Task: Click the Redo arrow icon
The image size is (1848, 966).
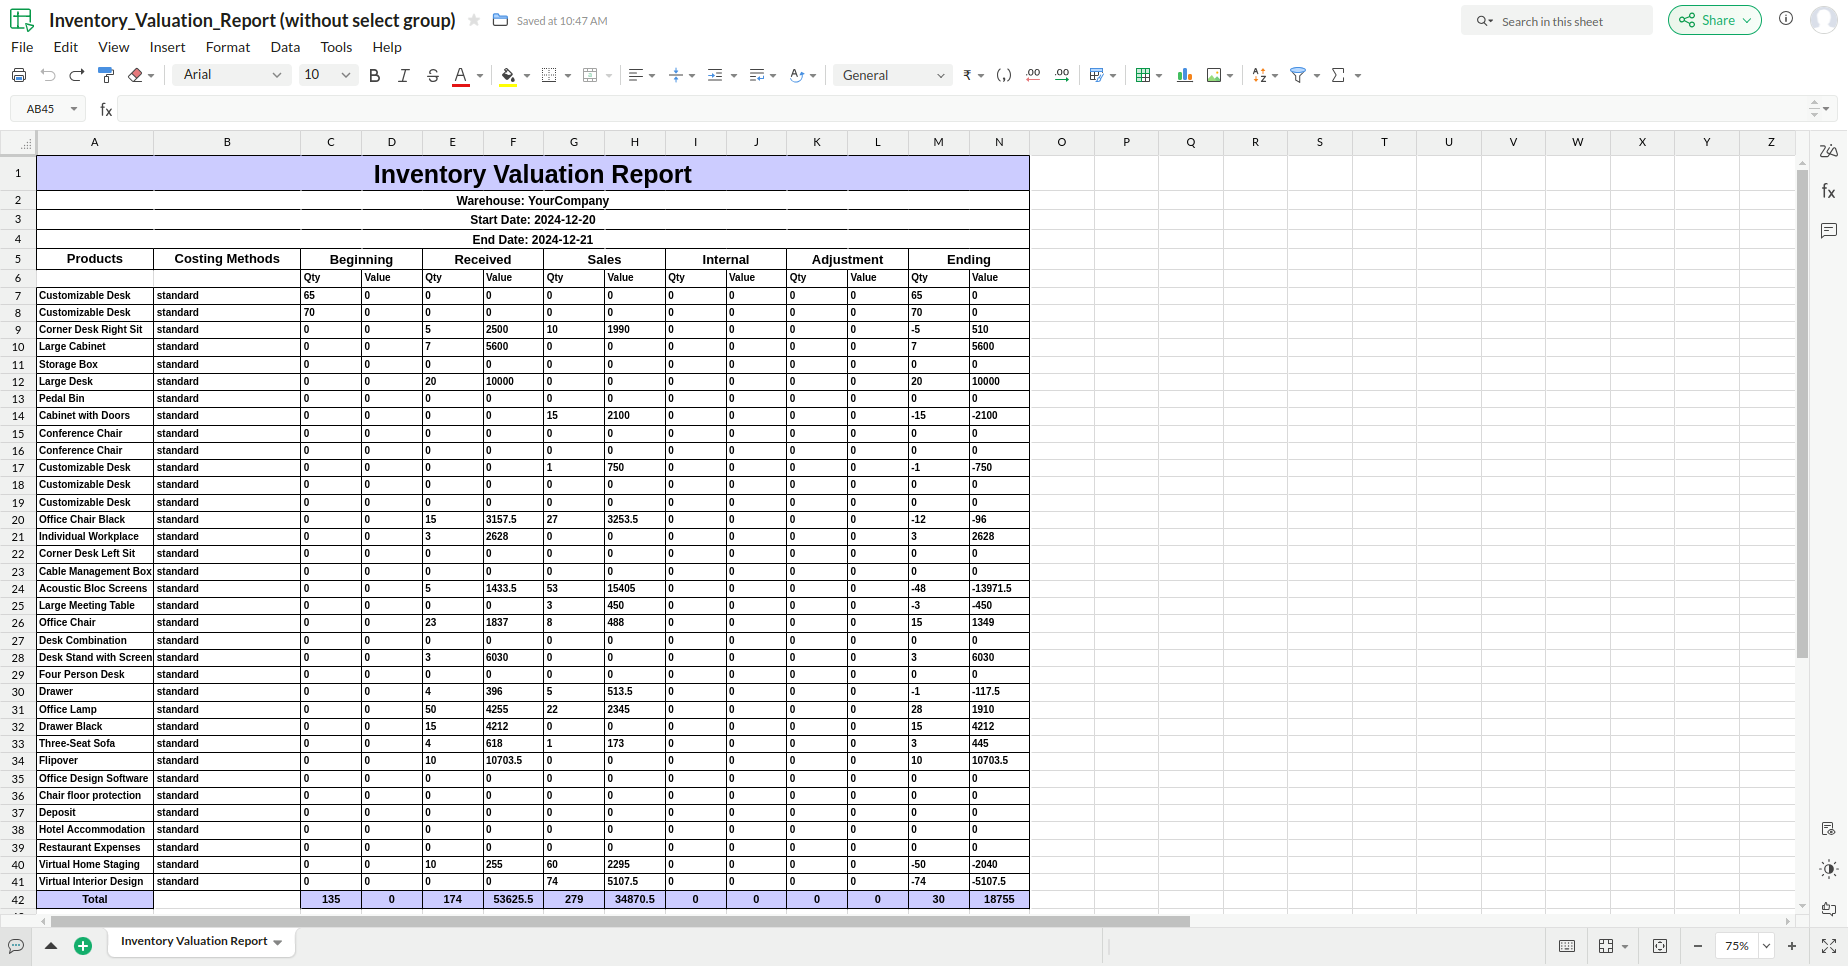Action: click(x=77, y=75)
